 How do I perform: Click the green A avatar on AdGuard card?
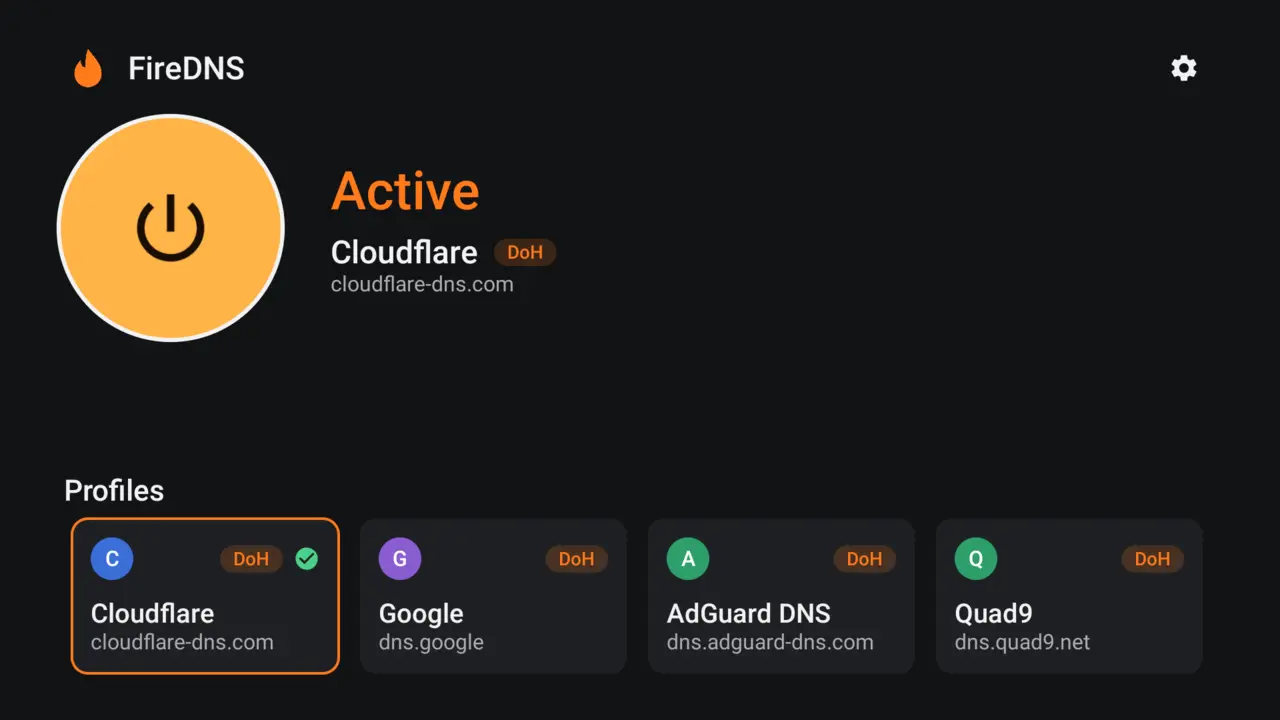(x=688, y=559)
